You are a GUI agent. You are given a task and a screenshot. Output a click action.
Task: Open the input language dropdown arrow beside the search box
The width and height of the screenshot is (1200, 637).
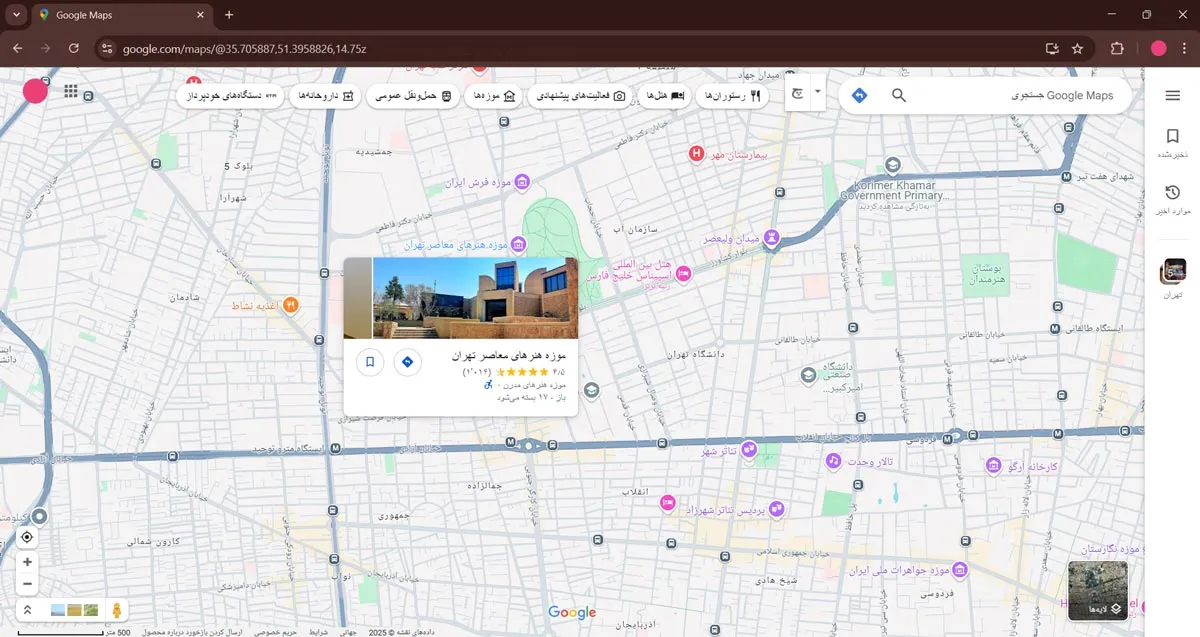[x=818, y=91]
